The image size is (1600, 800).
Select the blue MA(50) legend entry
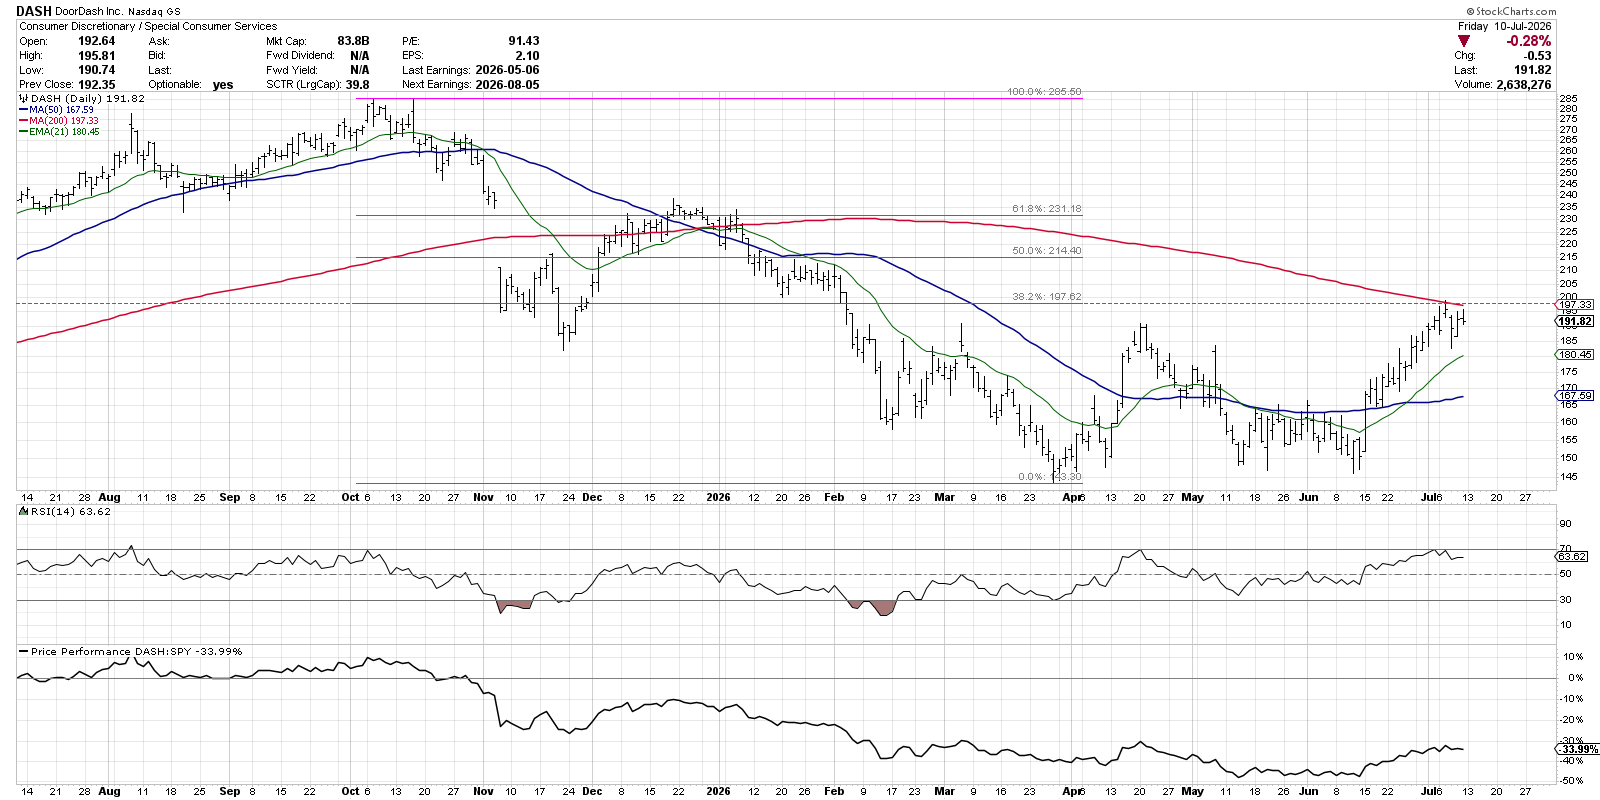click(57, 110)
